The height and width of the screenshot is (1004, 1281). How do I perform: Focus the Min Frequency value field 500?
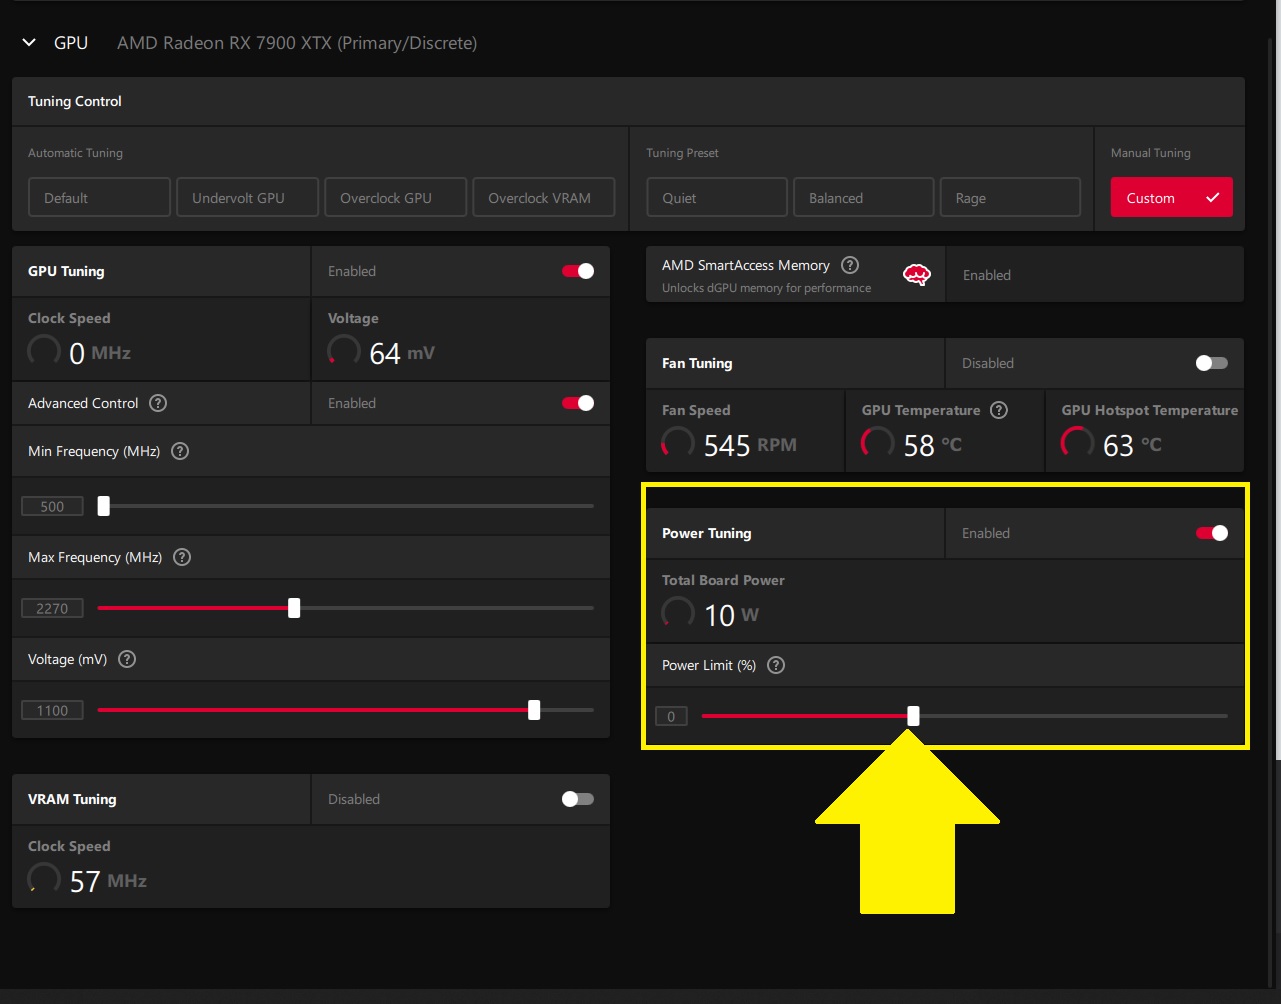point(52,506)
